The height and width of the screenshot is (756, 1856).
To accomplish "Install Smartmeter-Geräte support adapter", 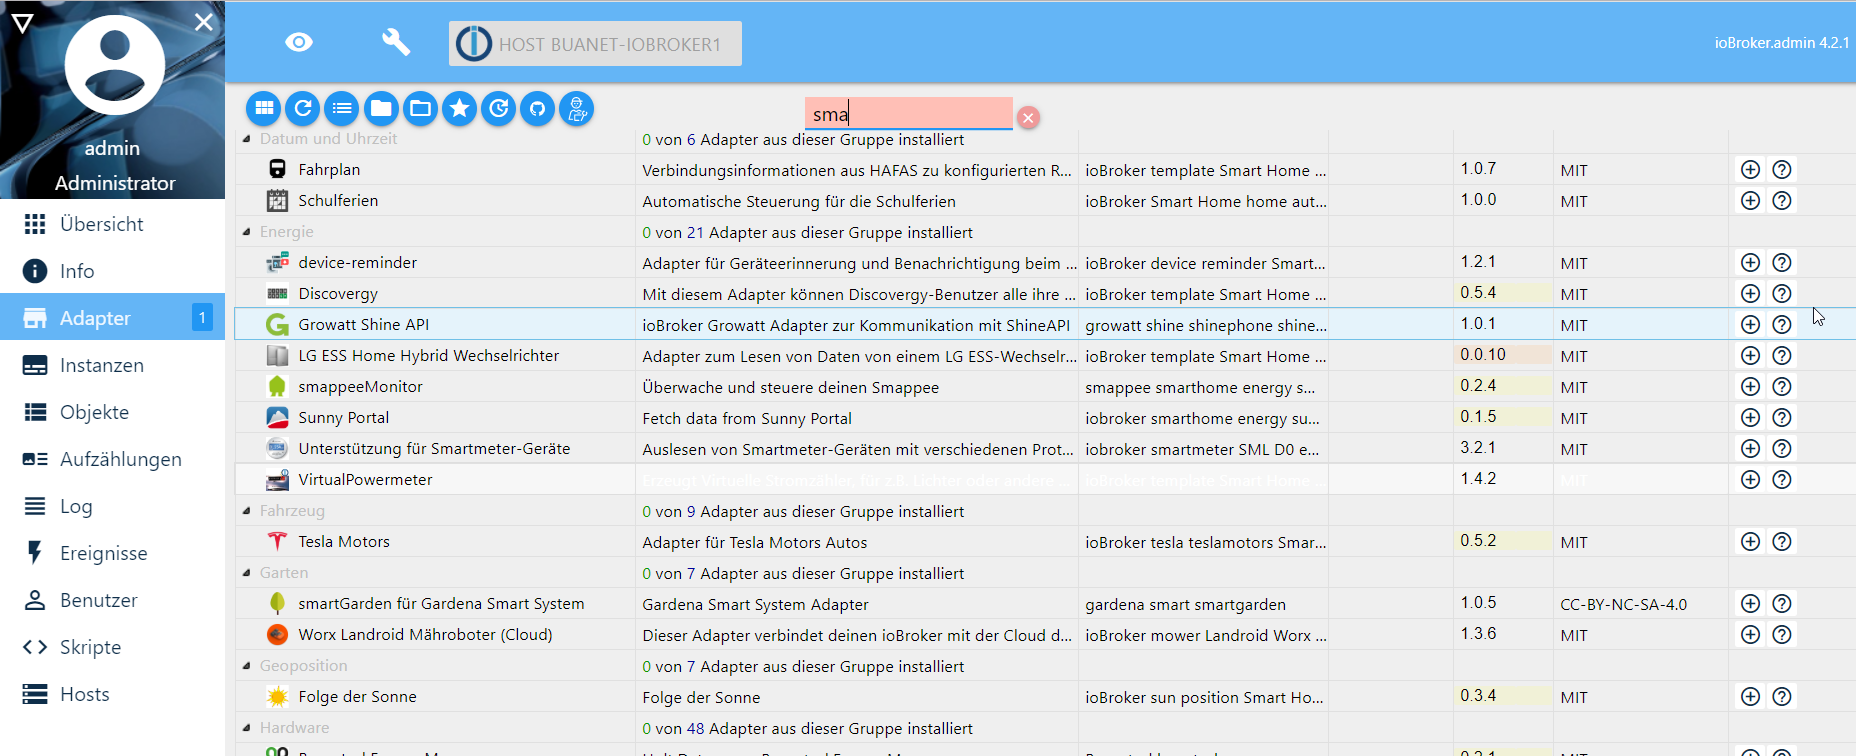I will (x=1750, y=449).
